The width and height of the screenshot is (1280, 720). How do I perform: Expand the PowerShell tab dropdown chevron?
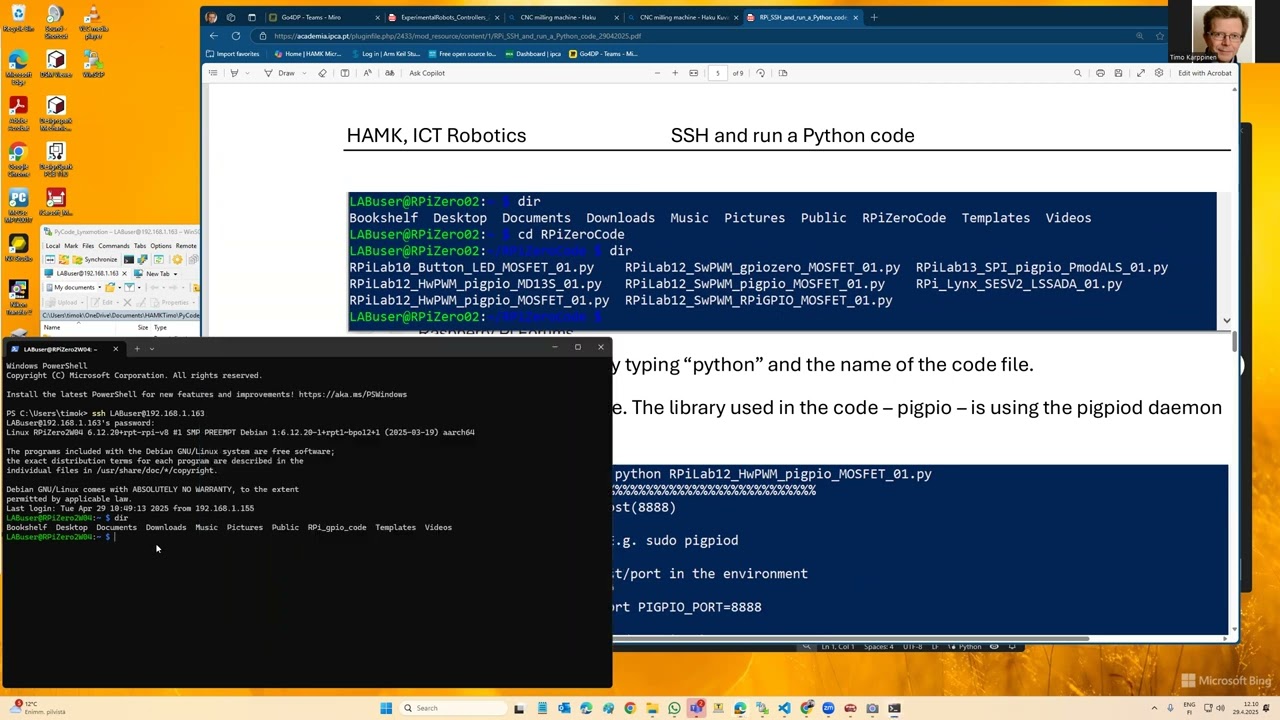[x=152, y=349]
